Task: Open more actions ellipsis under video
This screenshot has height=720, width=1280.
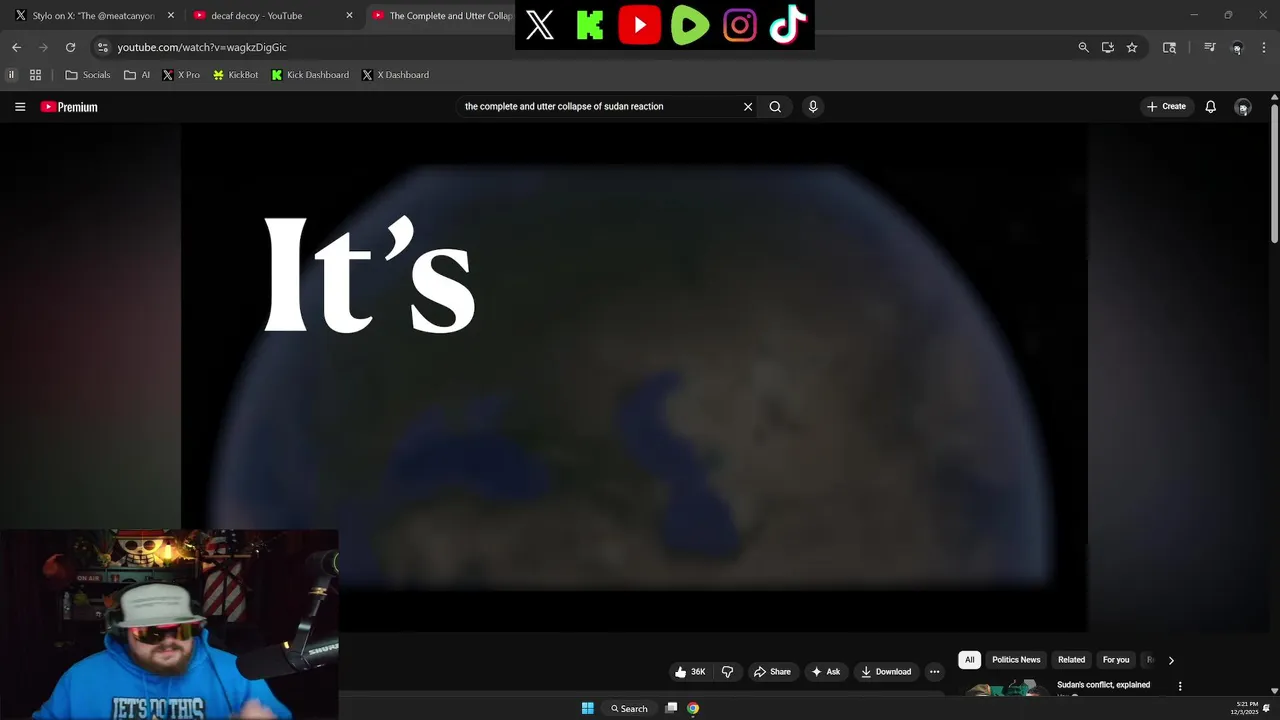Action: [934, 672]
